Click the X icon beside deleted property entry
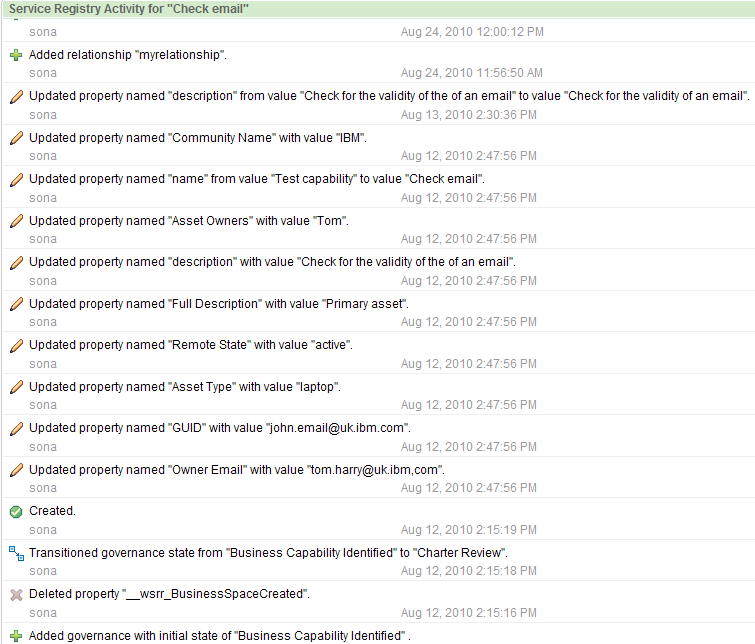This screenshot has width=755, height=644. point(15,594)
